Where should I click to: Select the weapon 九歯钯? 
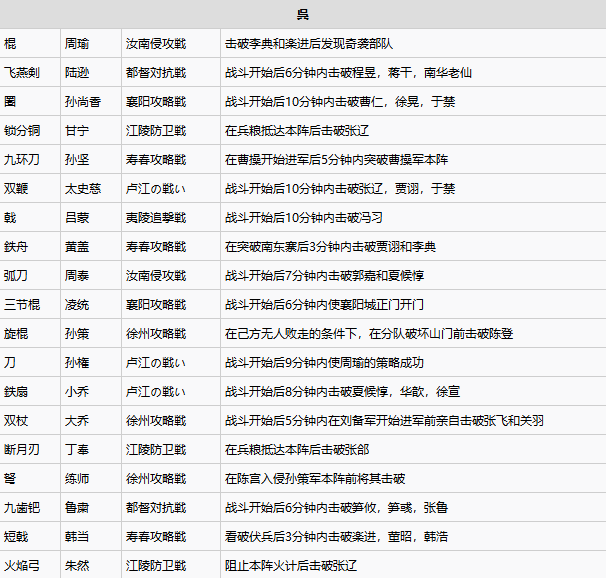click(22, 507)
